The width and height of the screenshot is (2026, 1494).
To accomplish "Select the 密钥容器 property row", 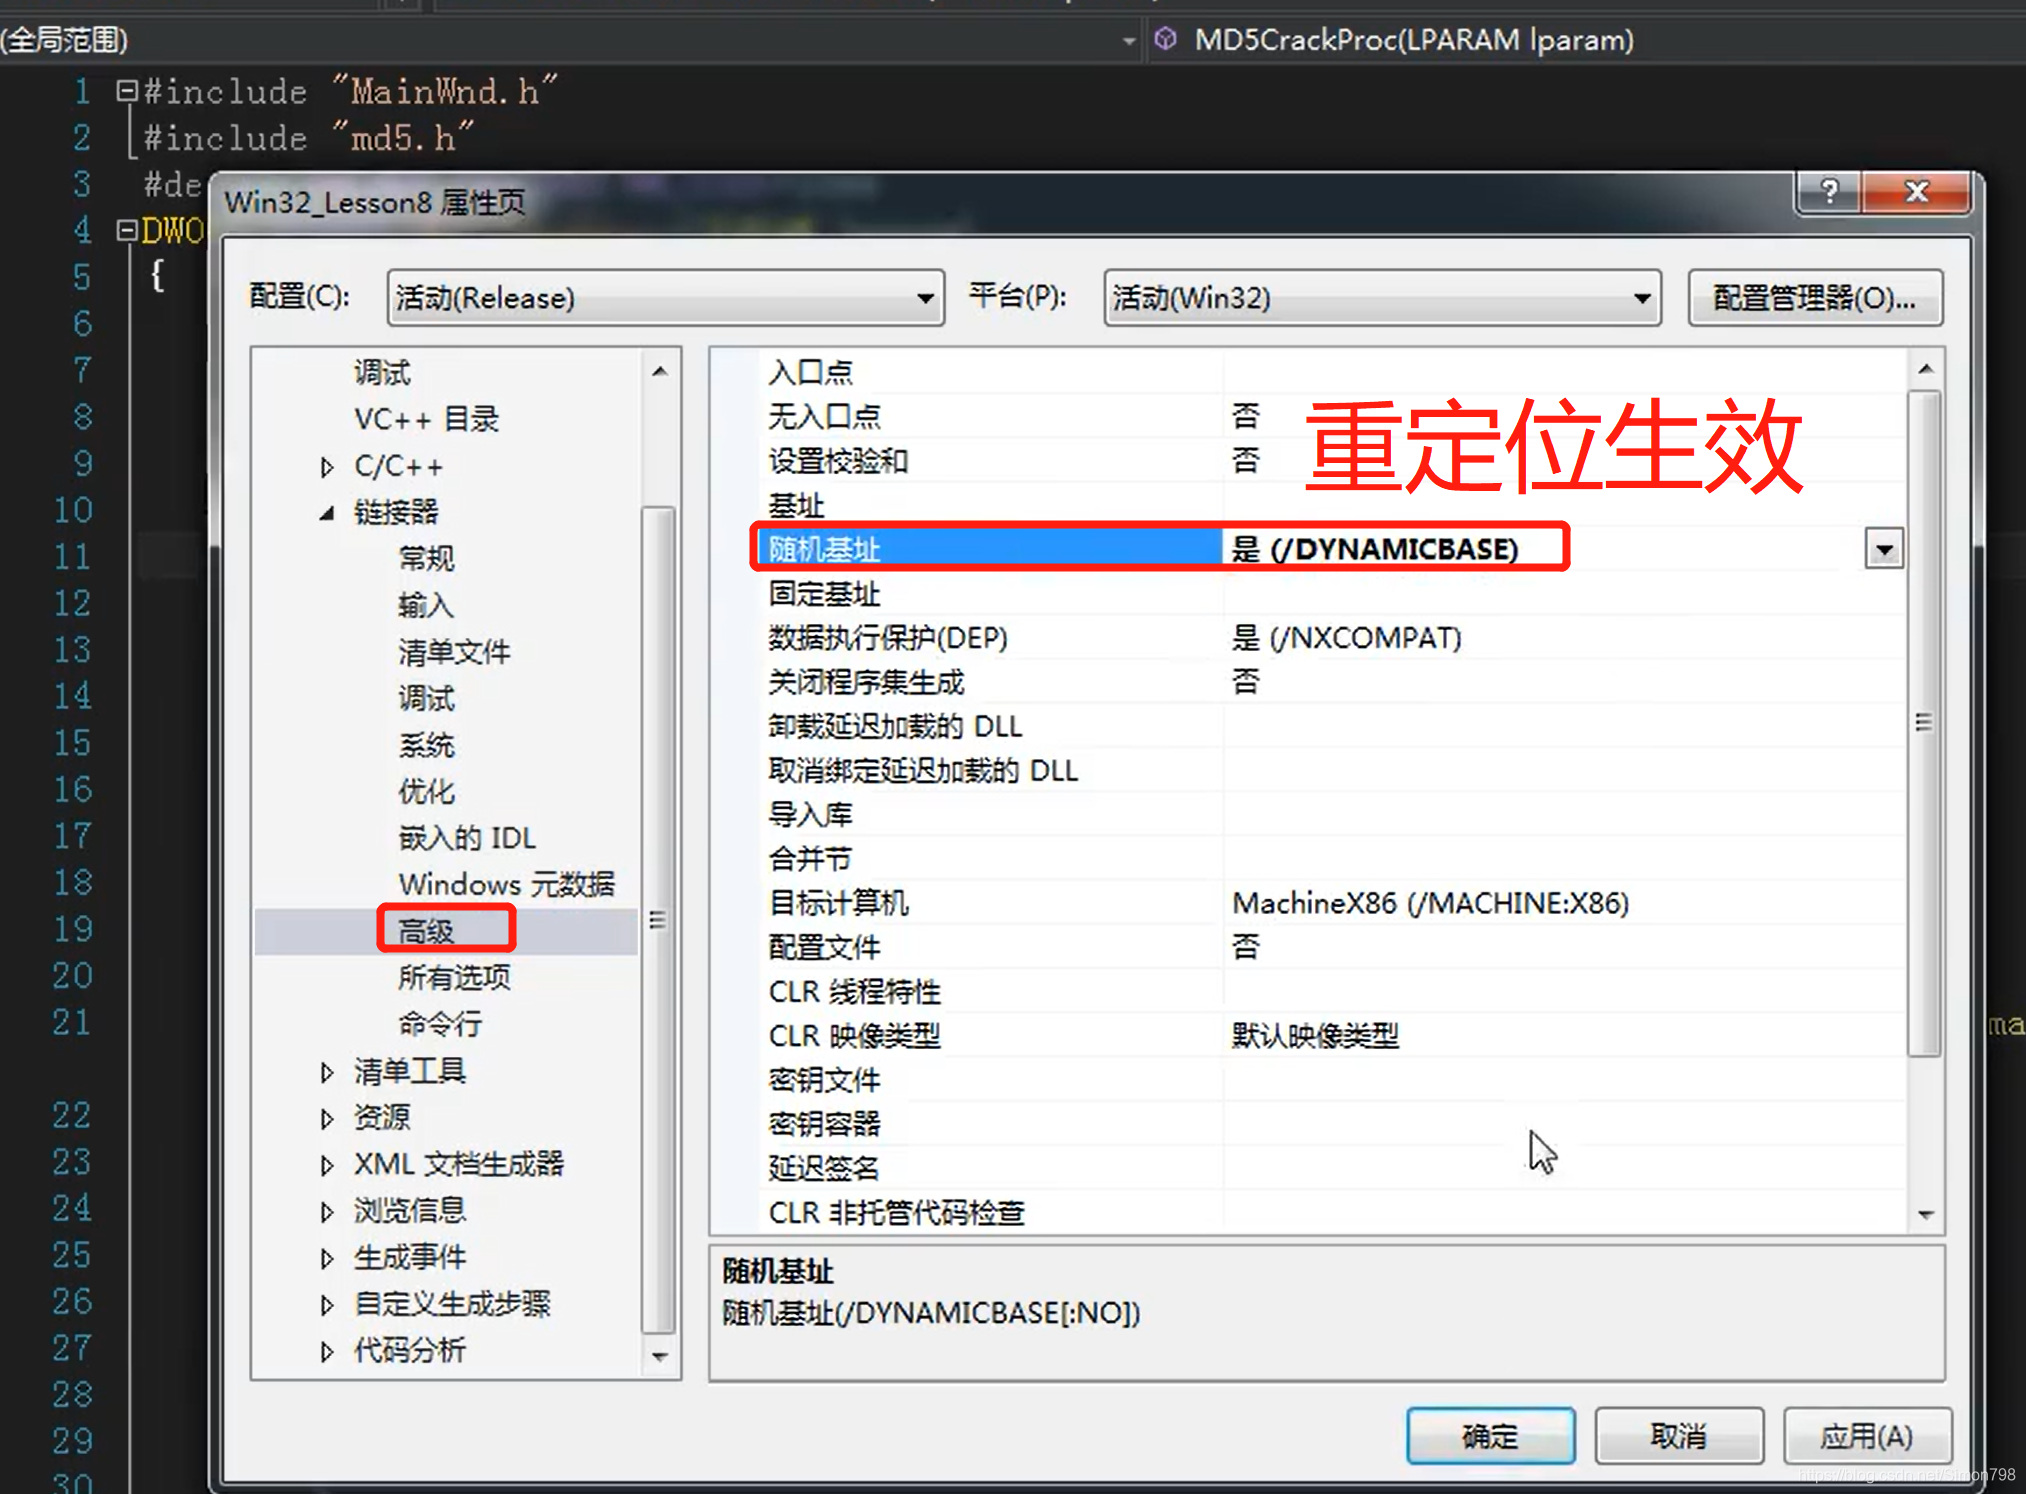I will pyautogui.click(x=1331, y=1124).
